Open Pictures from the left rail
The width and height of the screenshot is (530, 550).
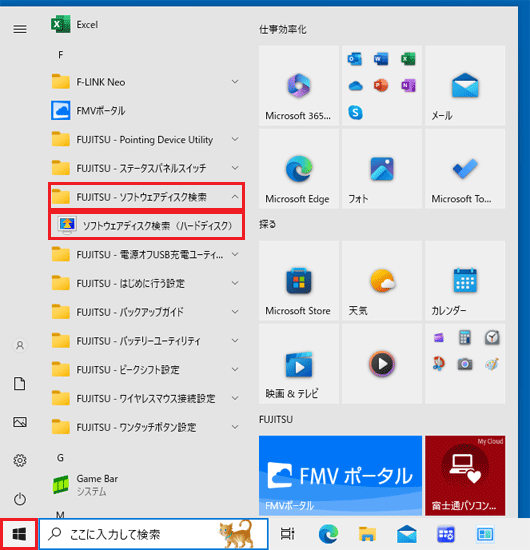[20, 422]
